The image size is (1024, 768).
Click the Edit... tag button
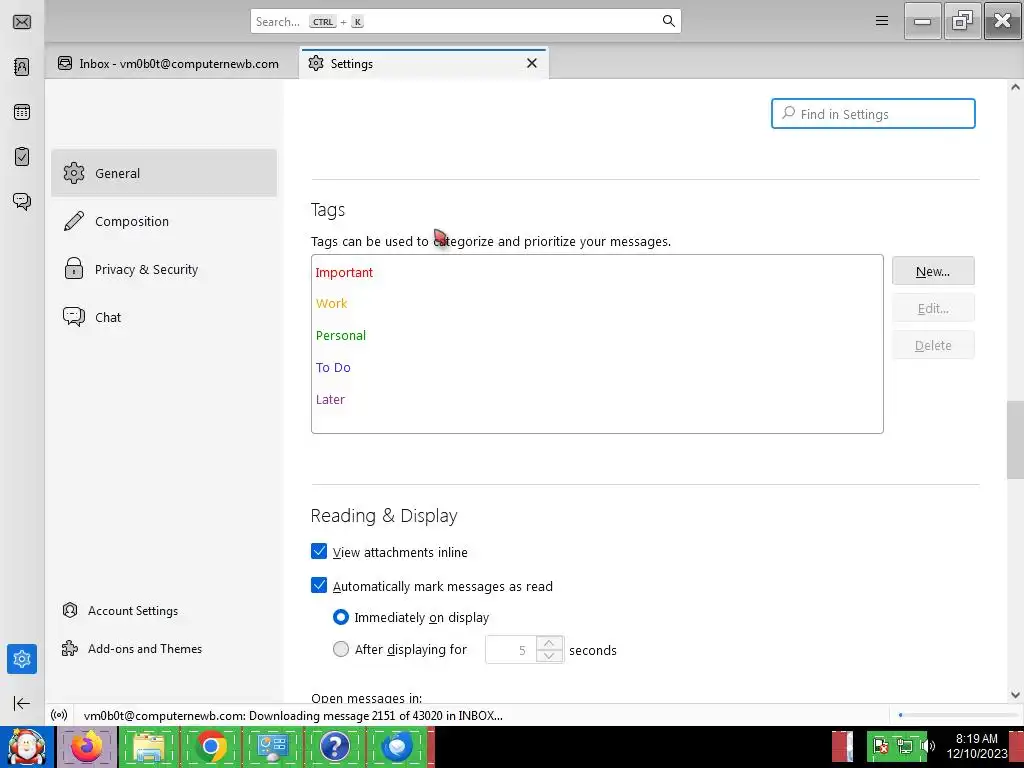pos(933,308)
